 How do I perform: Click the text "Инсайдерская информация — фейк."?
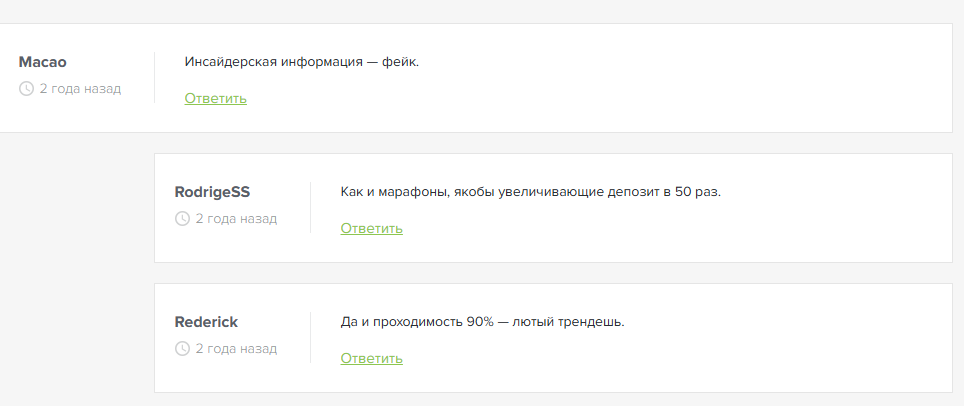pyautogui.click(x=302, y=62)
